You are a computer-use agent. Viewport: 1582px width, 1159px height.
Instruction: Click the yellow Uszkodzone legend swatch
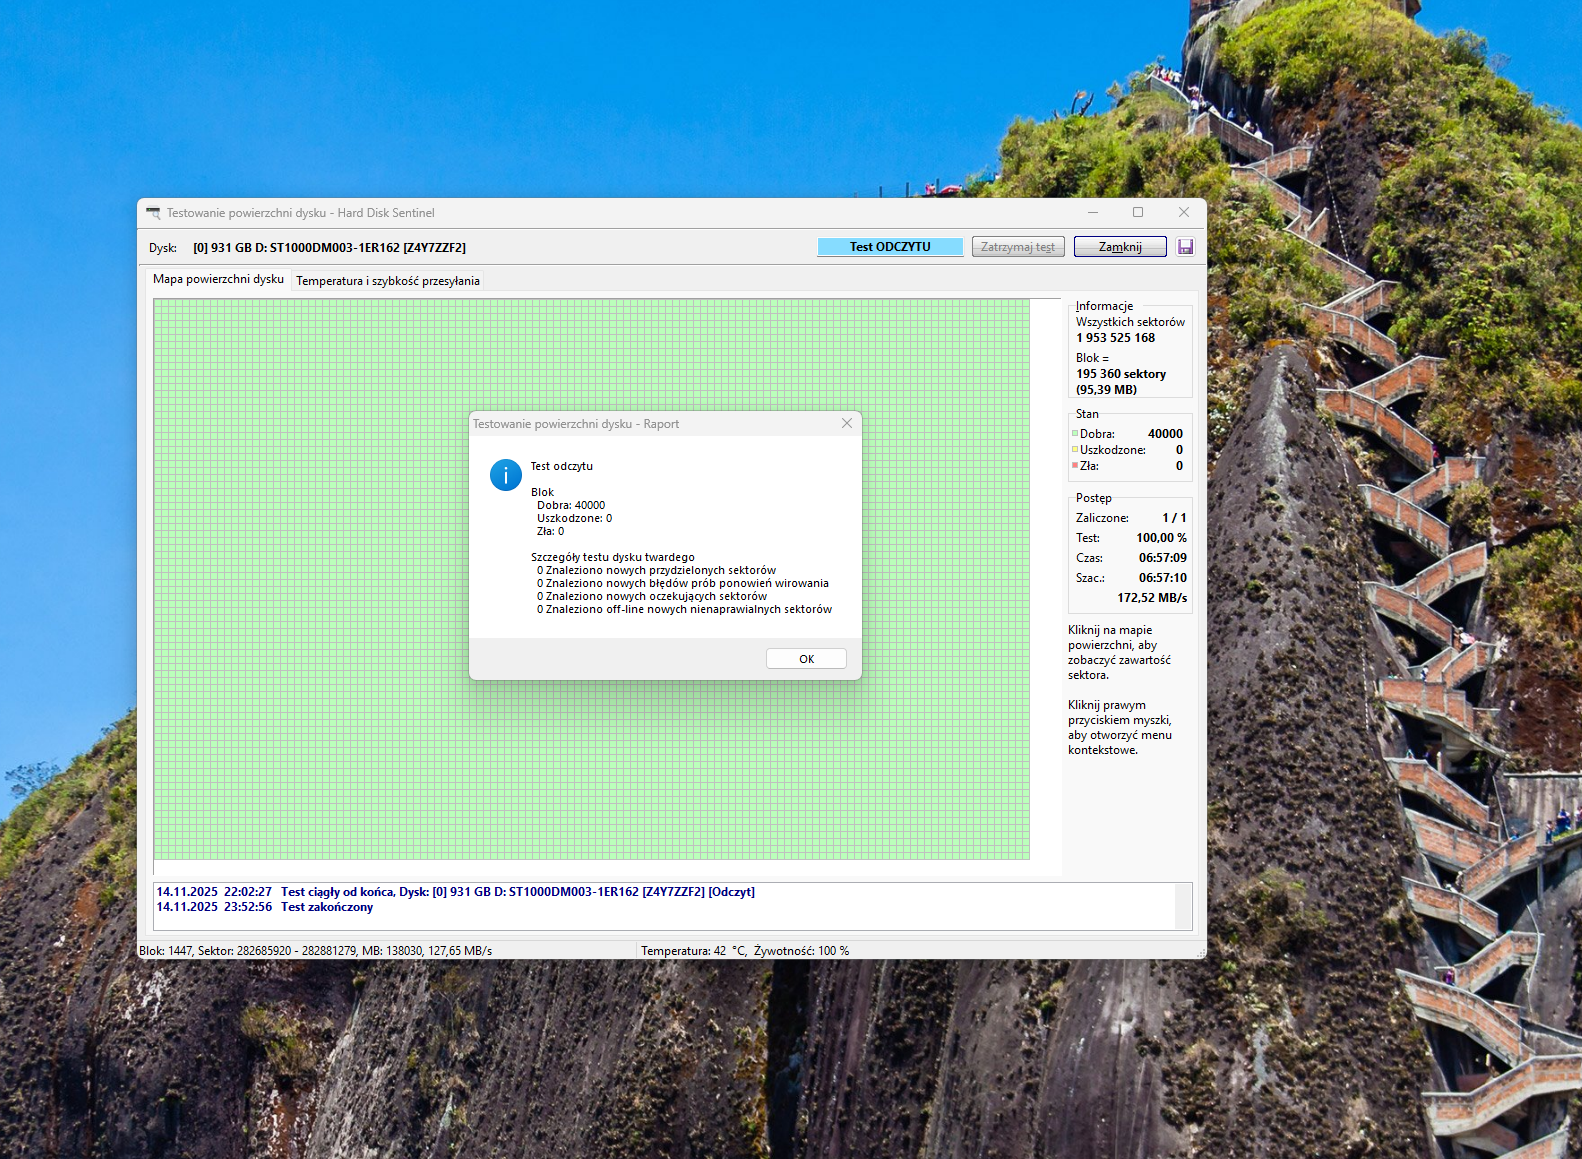1075,450
